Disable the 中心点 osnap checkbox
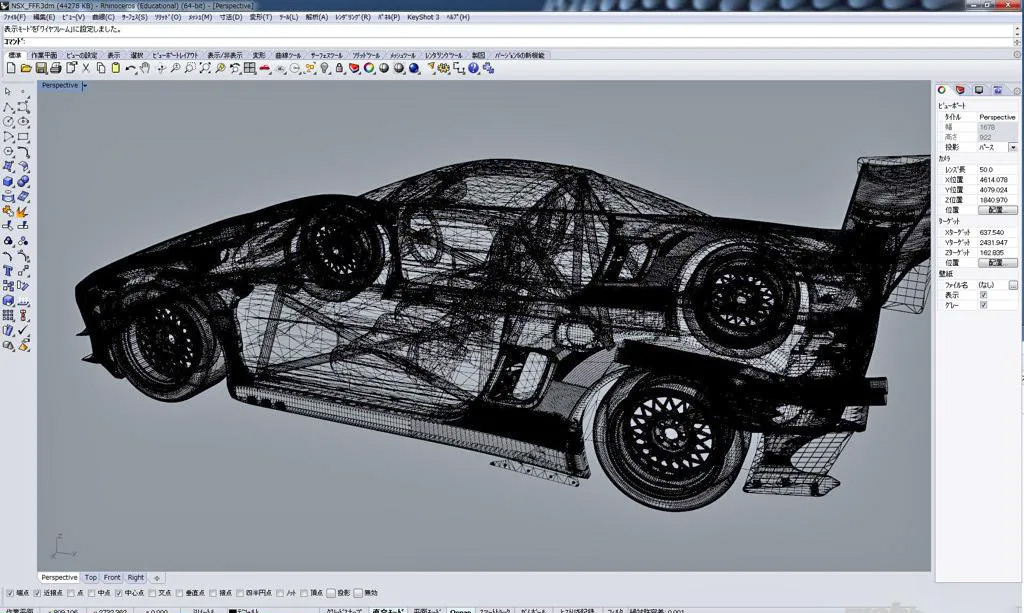Viewport: 1024px width, 613px height. point(119,593)
